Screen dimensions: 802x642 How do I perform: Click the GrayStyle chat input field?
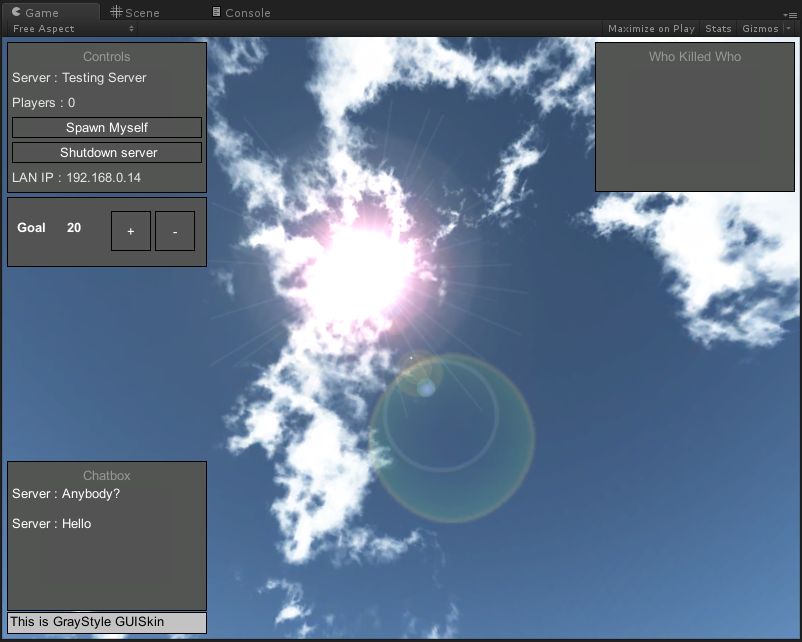click(x=106, y=622)
